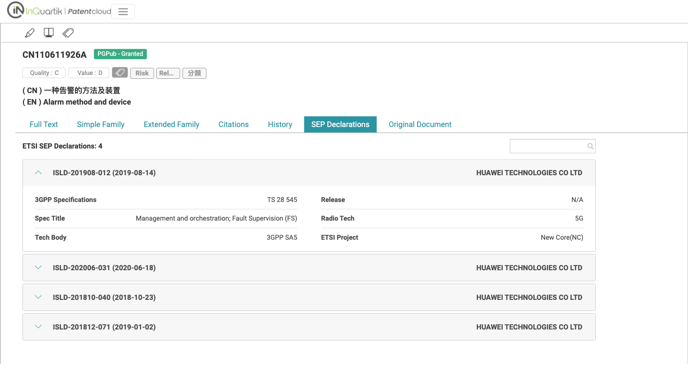Click the New Core(NC) ETSI project value
The width and height of the screenshot is (688, 382).
pos(562,237)
